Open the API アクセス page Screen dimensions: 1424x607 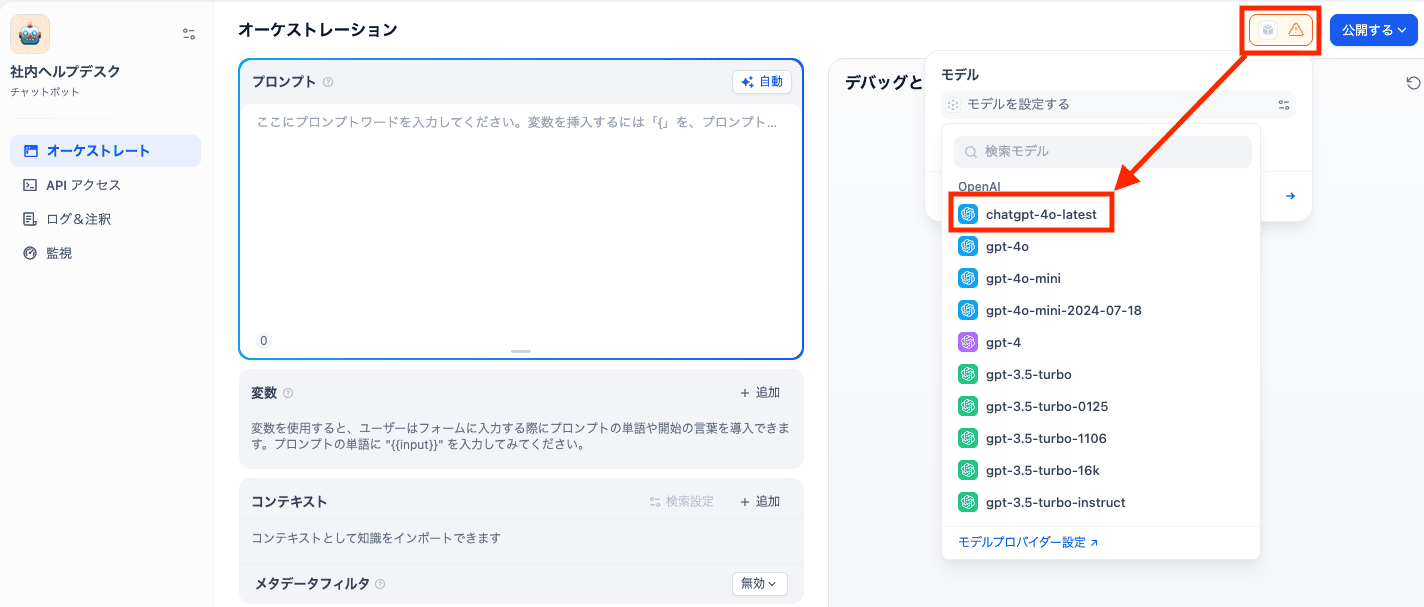[x=105, y=185]
